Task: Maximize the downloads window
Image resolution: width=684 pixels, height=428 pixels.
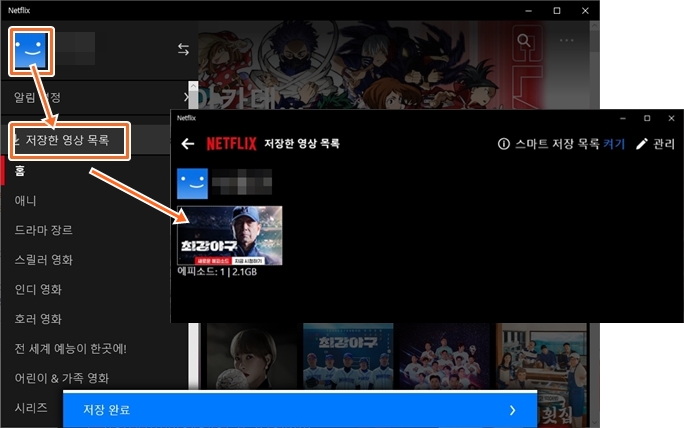Action: point(647,118)
